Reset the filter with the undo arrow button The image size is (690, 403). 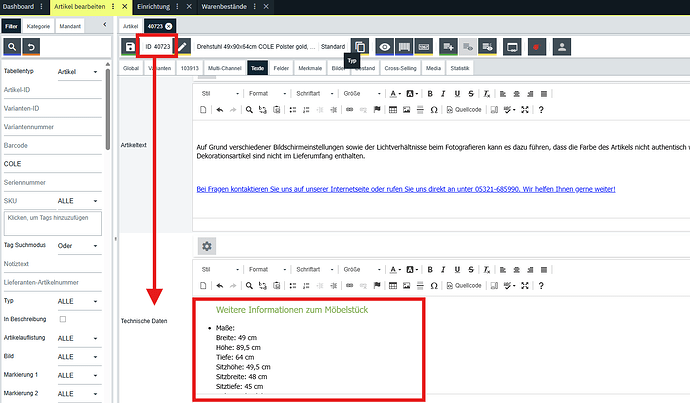click(32, 47)
